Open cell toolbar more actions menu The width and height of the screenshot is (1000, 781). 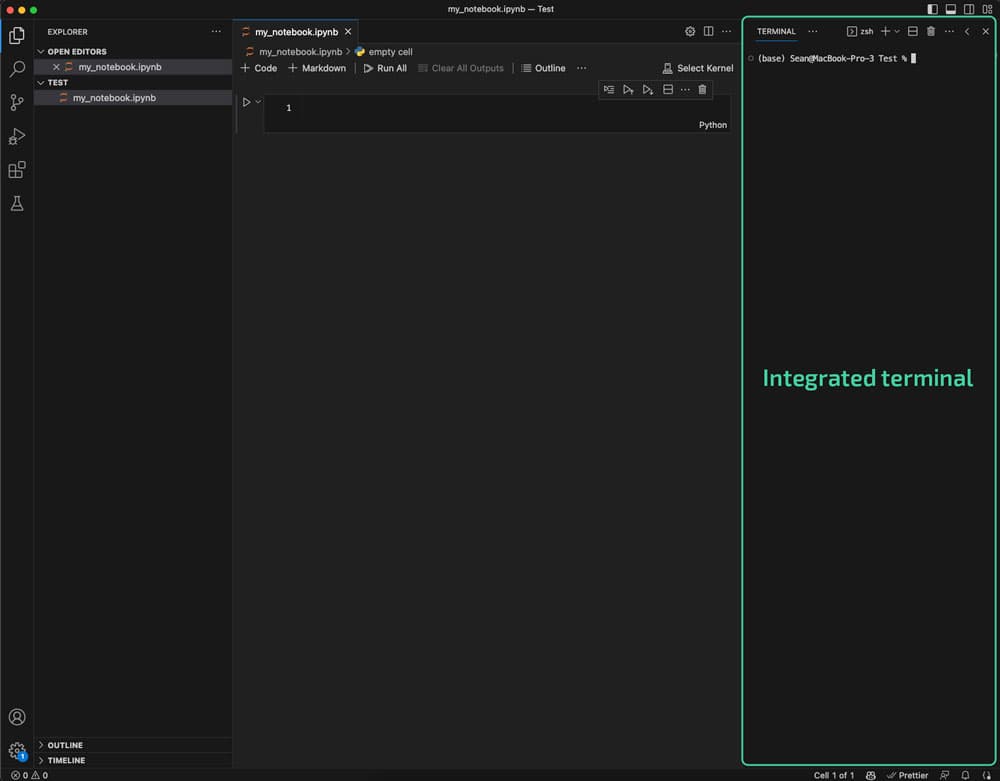(x=686, y=90)
